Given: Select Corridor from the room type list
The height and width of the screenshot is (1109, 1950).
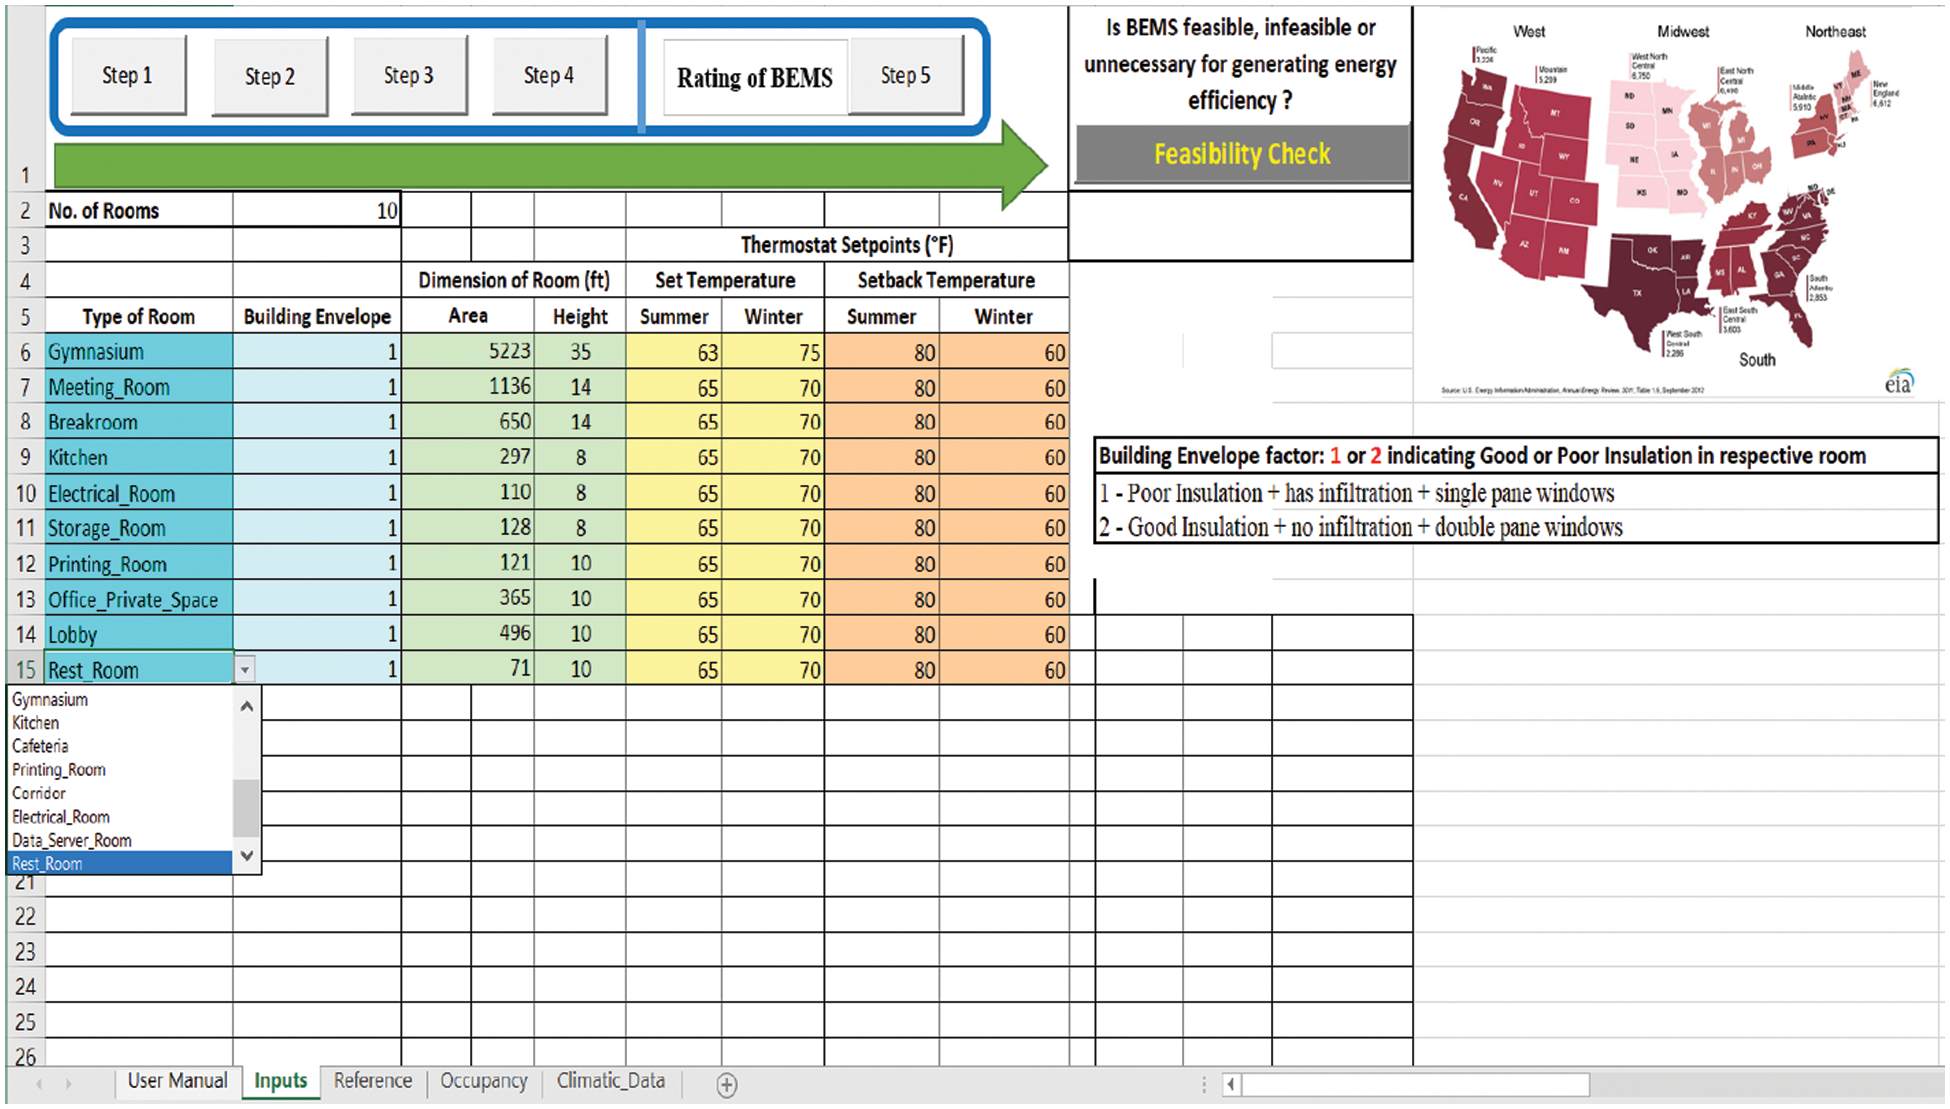Looking at the screenshot, I should 39,794.
